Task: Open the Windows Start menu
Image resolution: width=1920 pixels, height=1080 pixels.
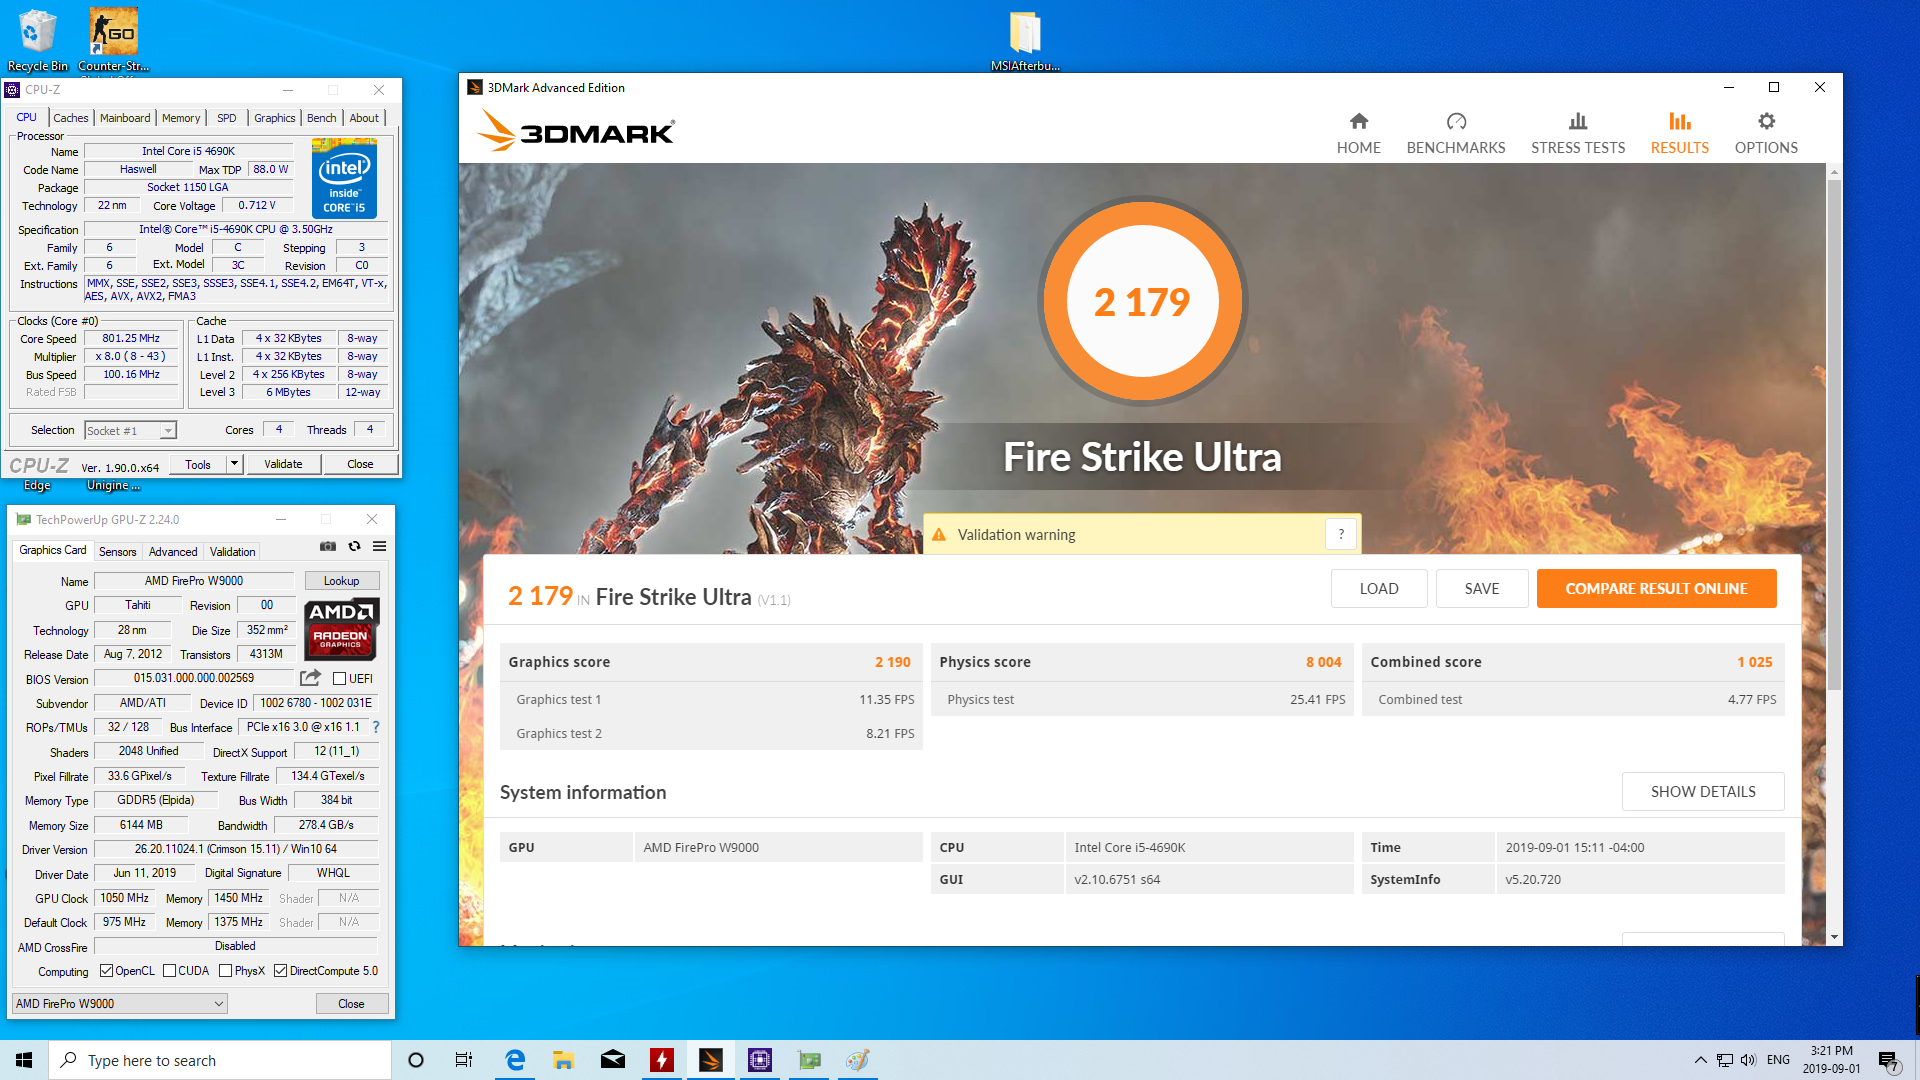Action: click(x=24, y=1060)
